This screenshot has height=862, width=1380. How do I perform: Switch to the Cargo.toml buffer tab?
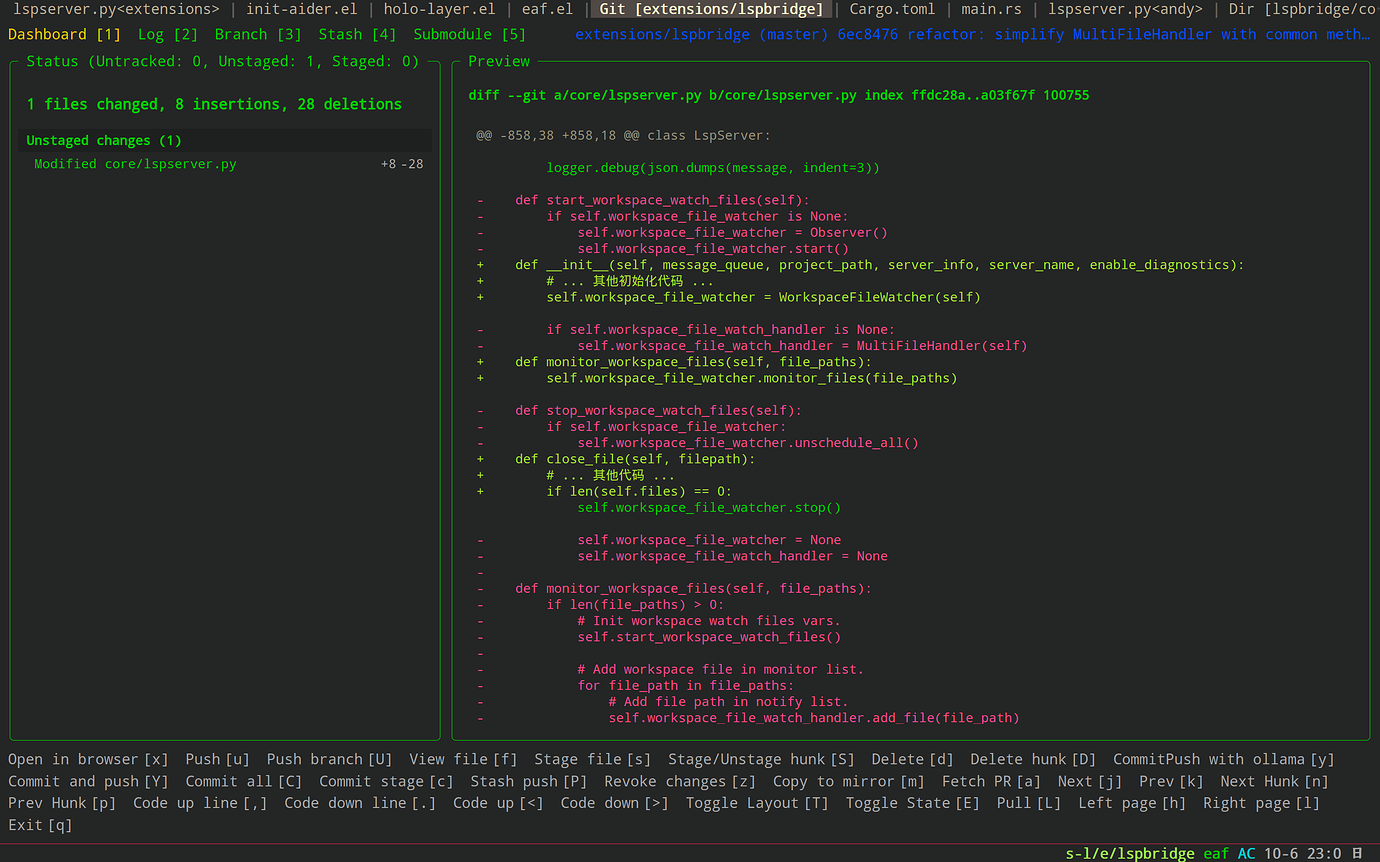coord(893,9)
